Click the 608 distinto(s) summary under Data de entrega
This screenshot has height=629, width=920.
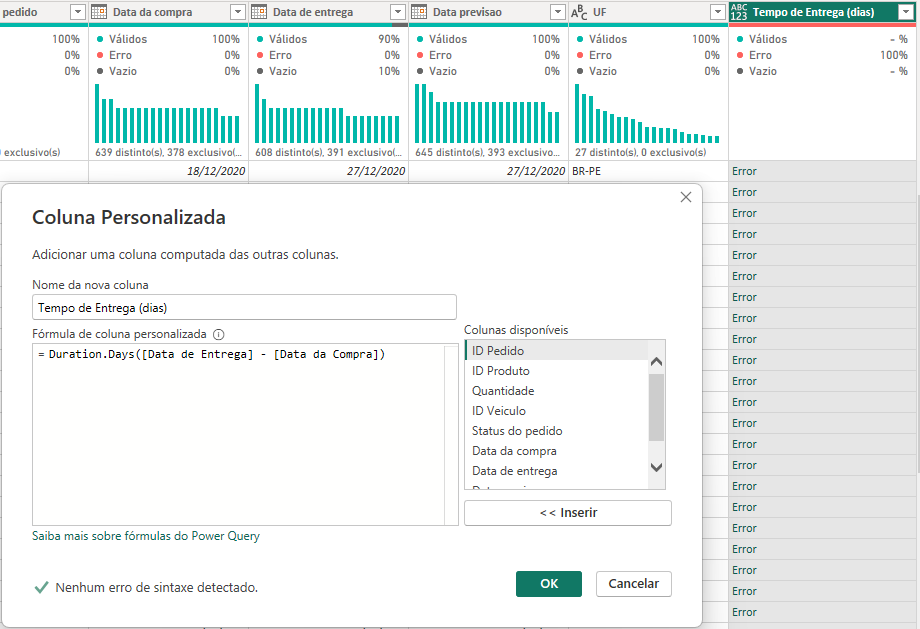pos(329,153)
